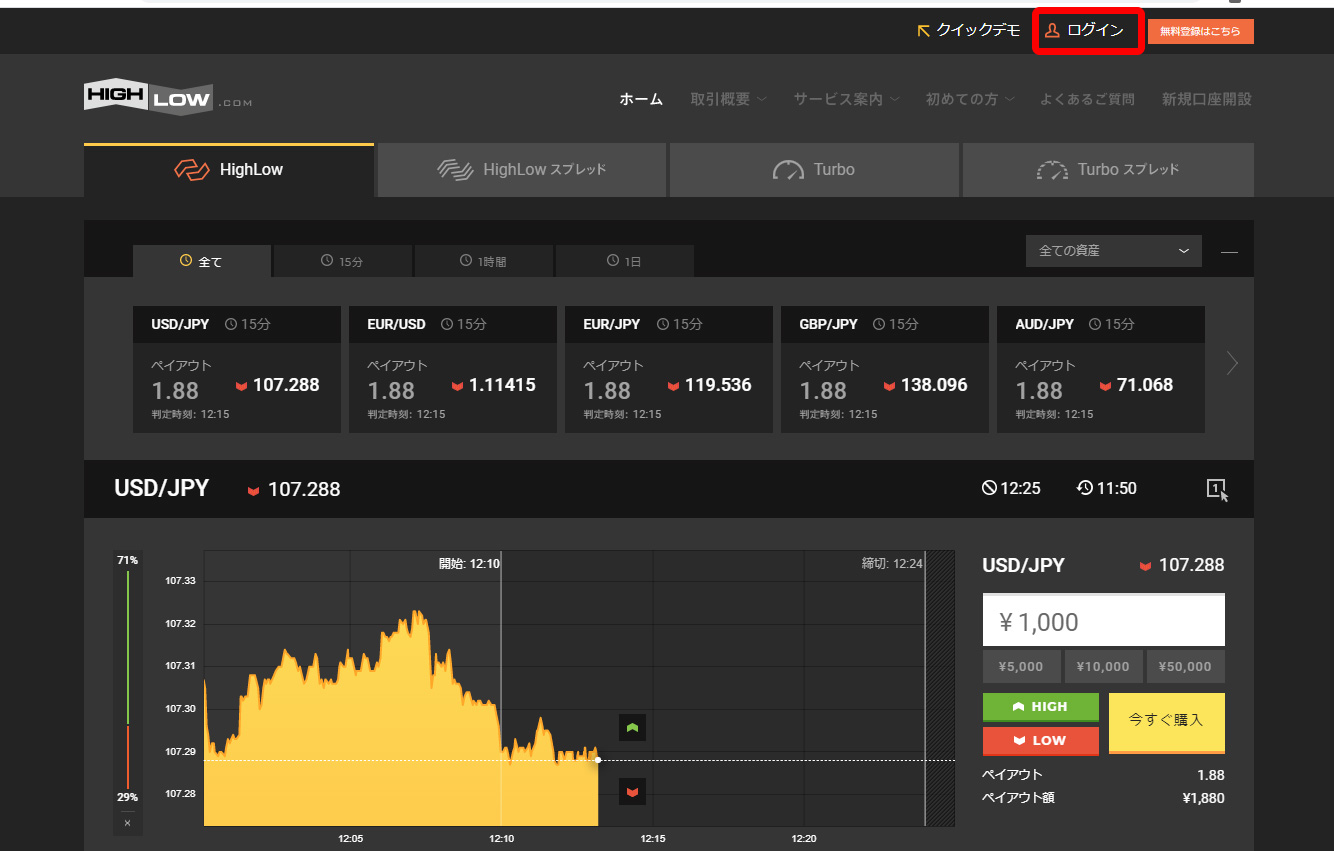Set amount to ¥5,000

pyautogui.click(x=1022, y=667)
